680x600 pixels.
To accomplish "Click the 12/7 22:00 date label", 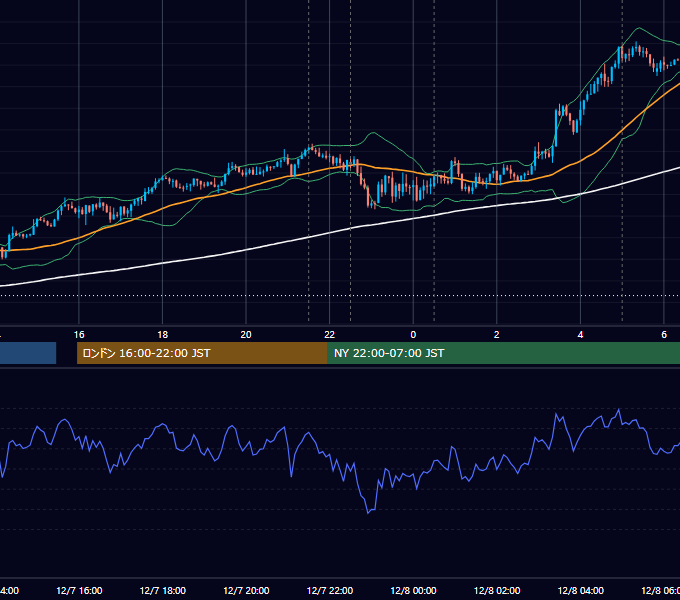I will point(330,590).
